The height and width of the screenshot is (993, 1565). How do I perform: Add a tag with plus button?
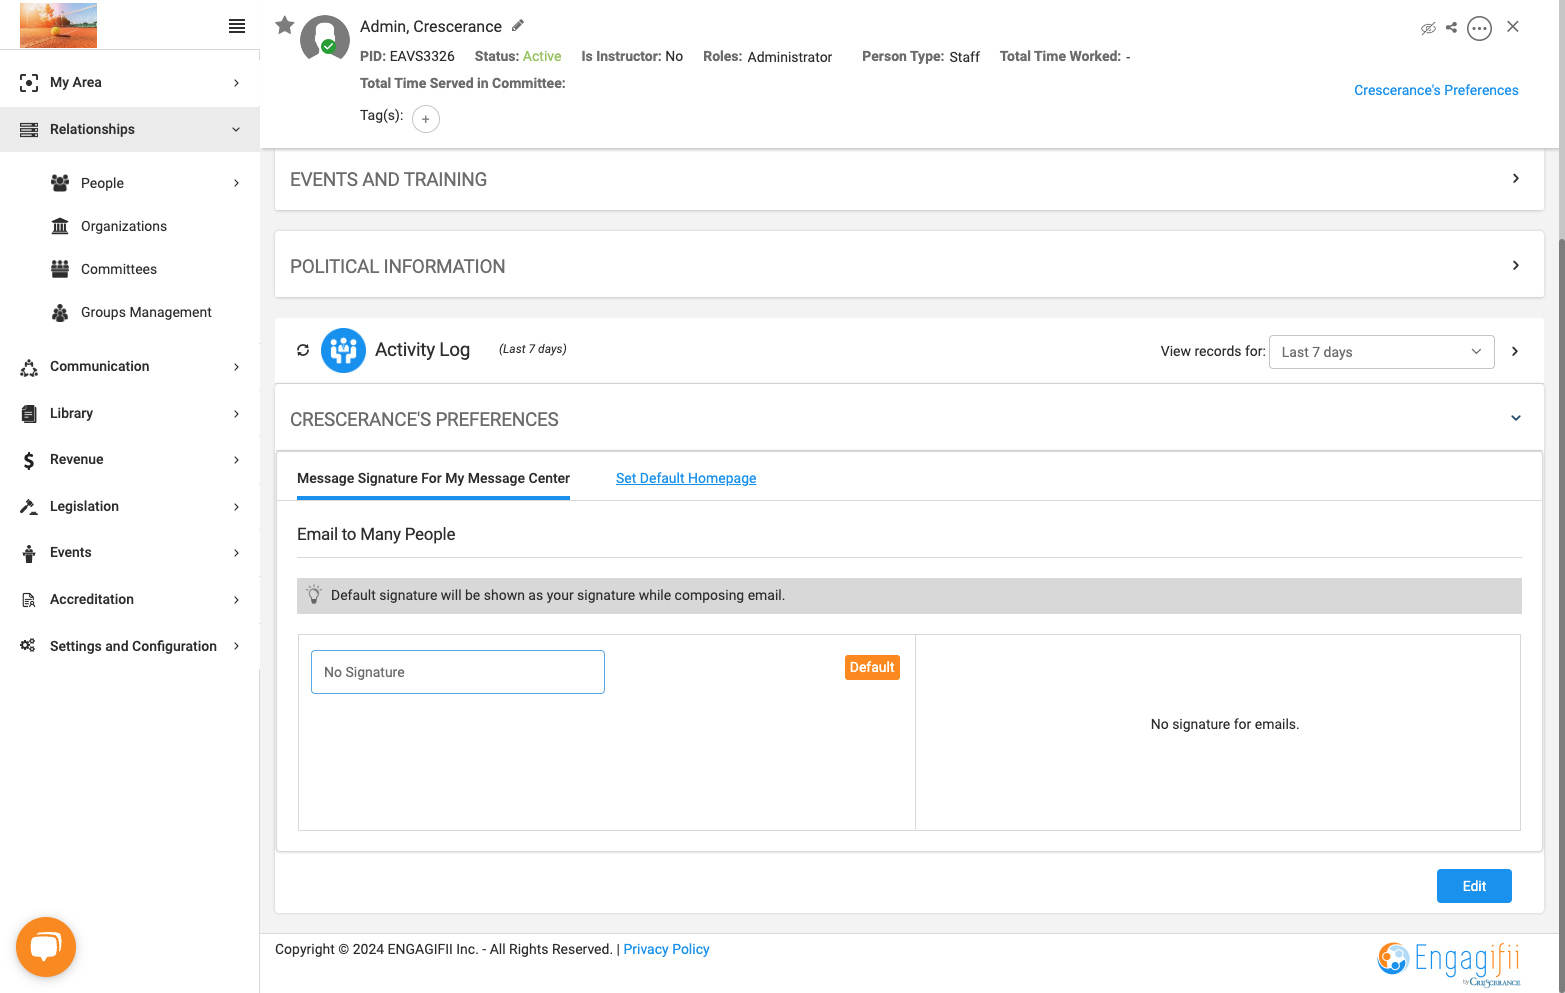pos(426,119)
